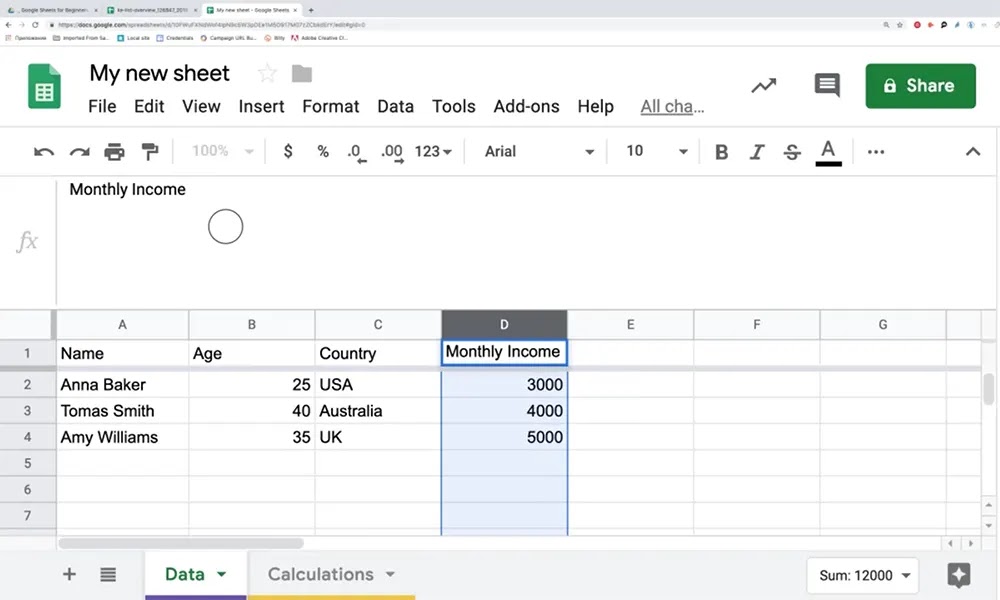Toggle italic formatting
Screen dimensions: 1000x600
point(757,152)
